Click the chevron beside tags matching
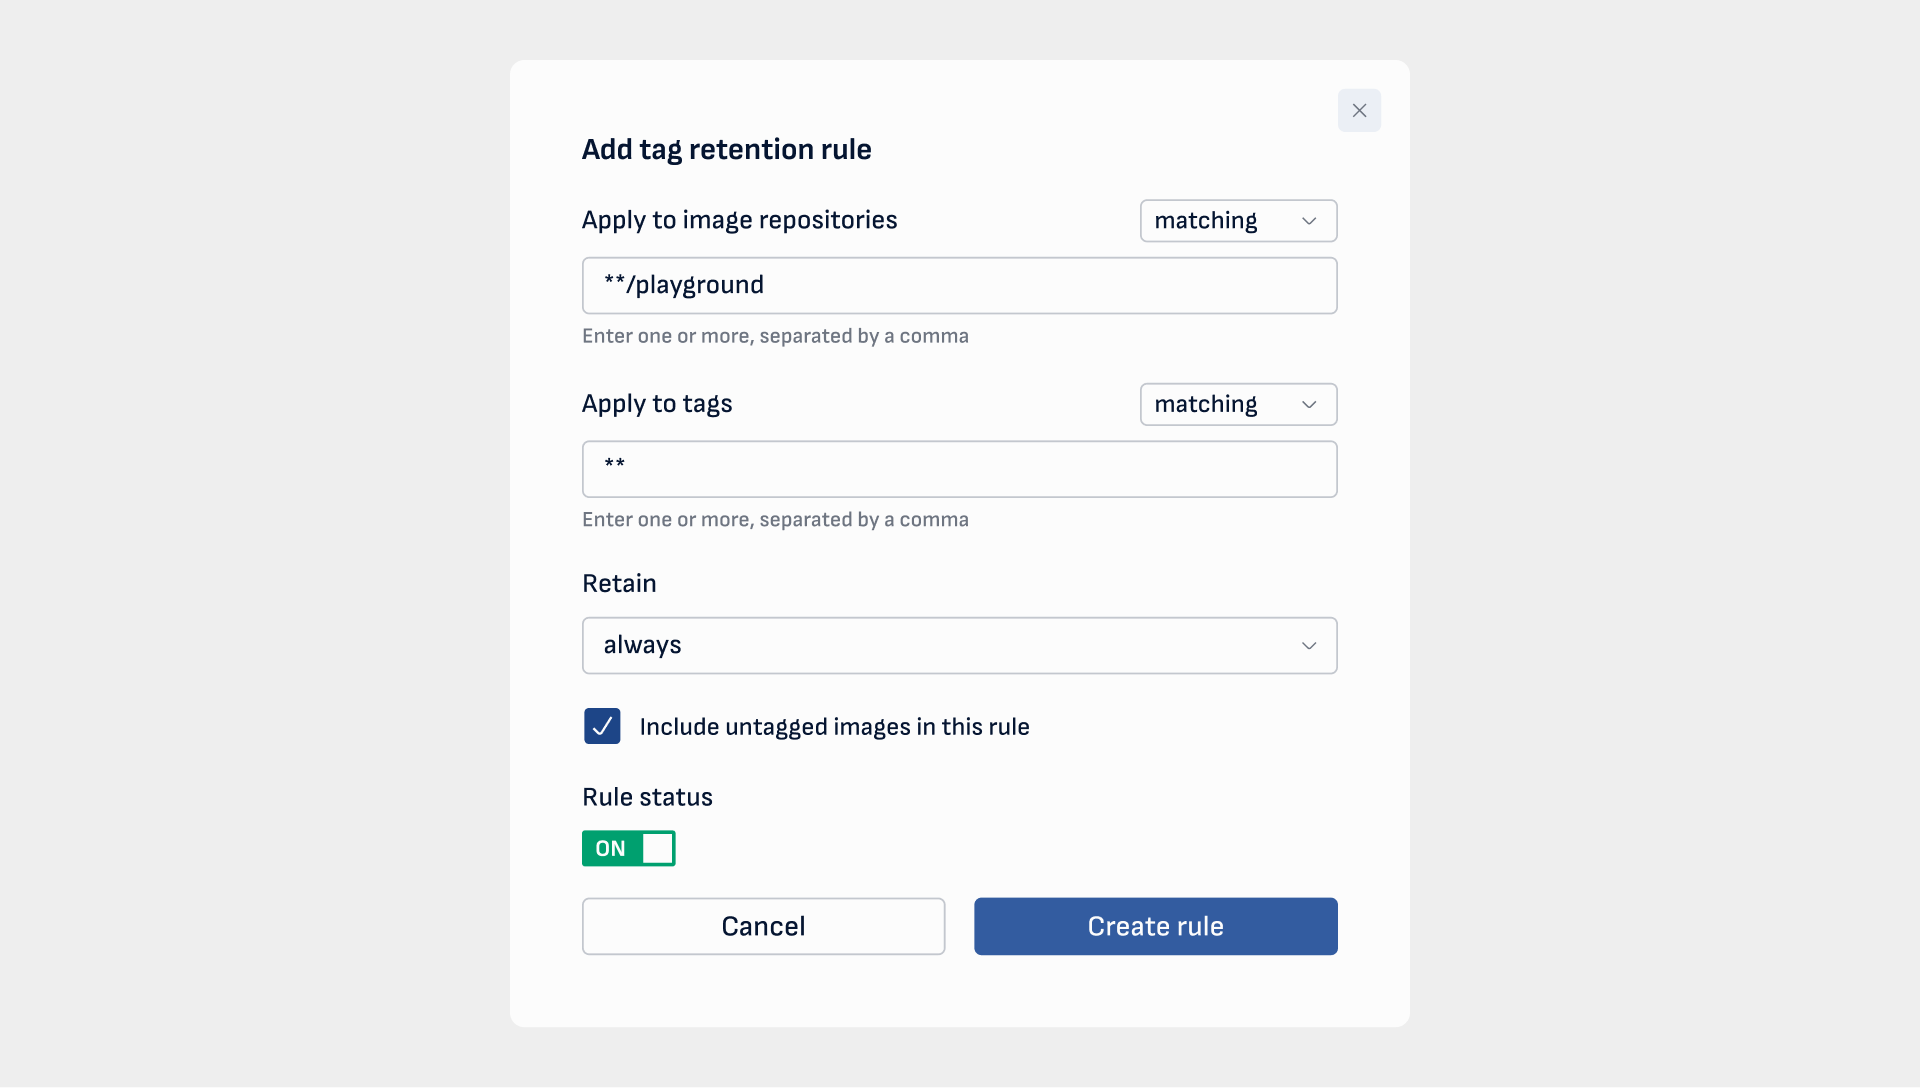This screenshot has width=1920, height=1088. pos(1309,405)
